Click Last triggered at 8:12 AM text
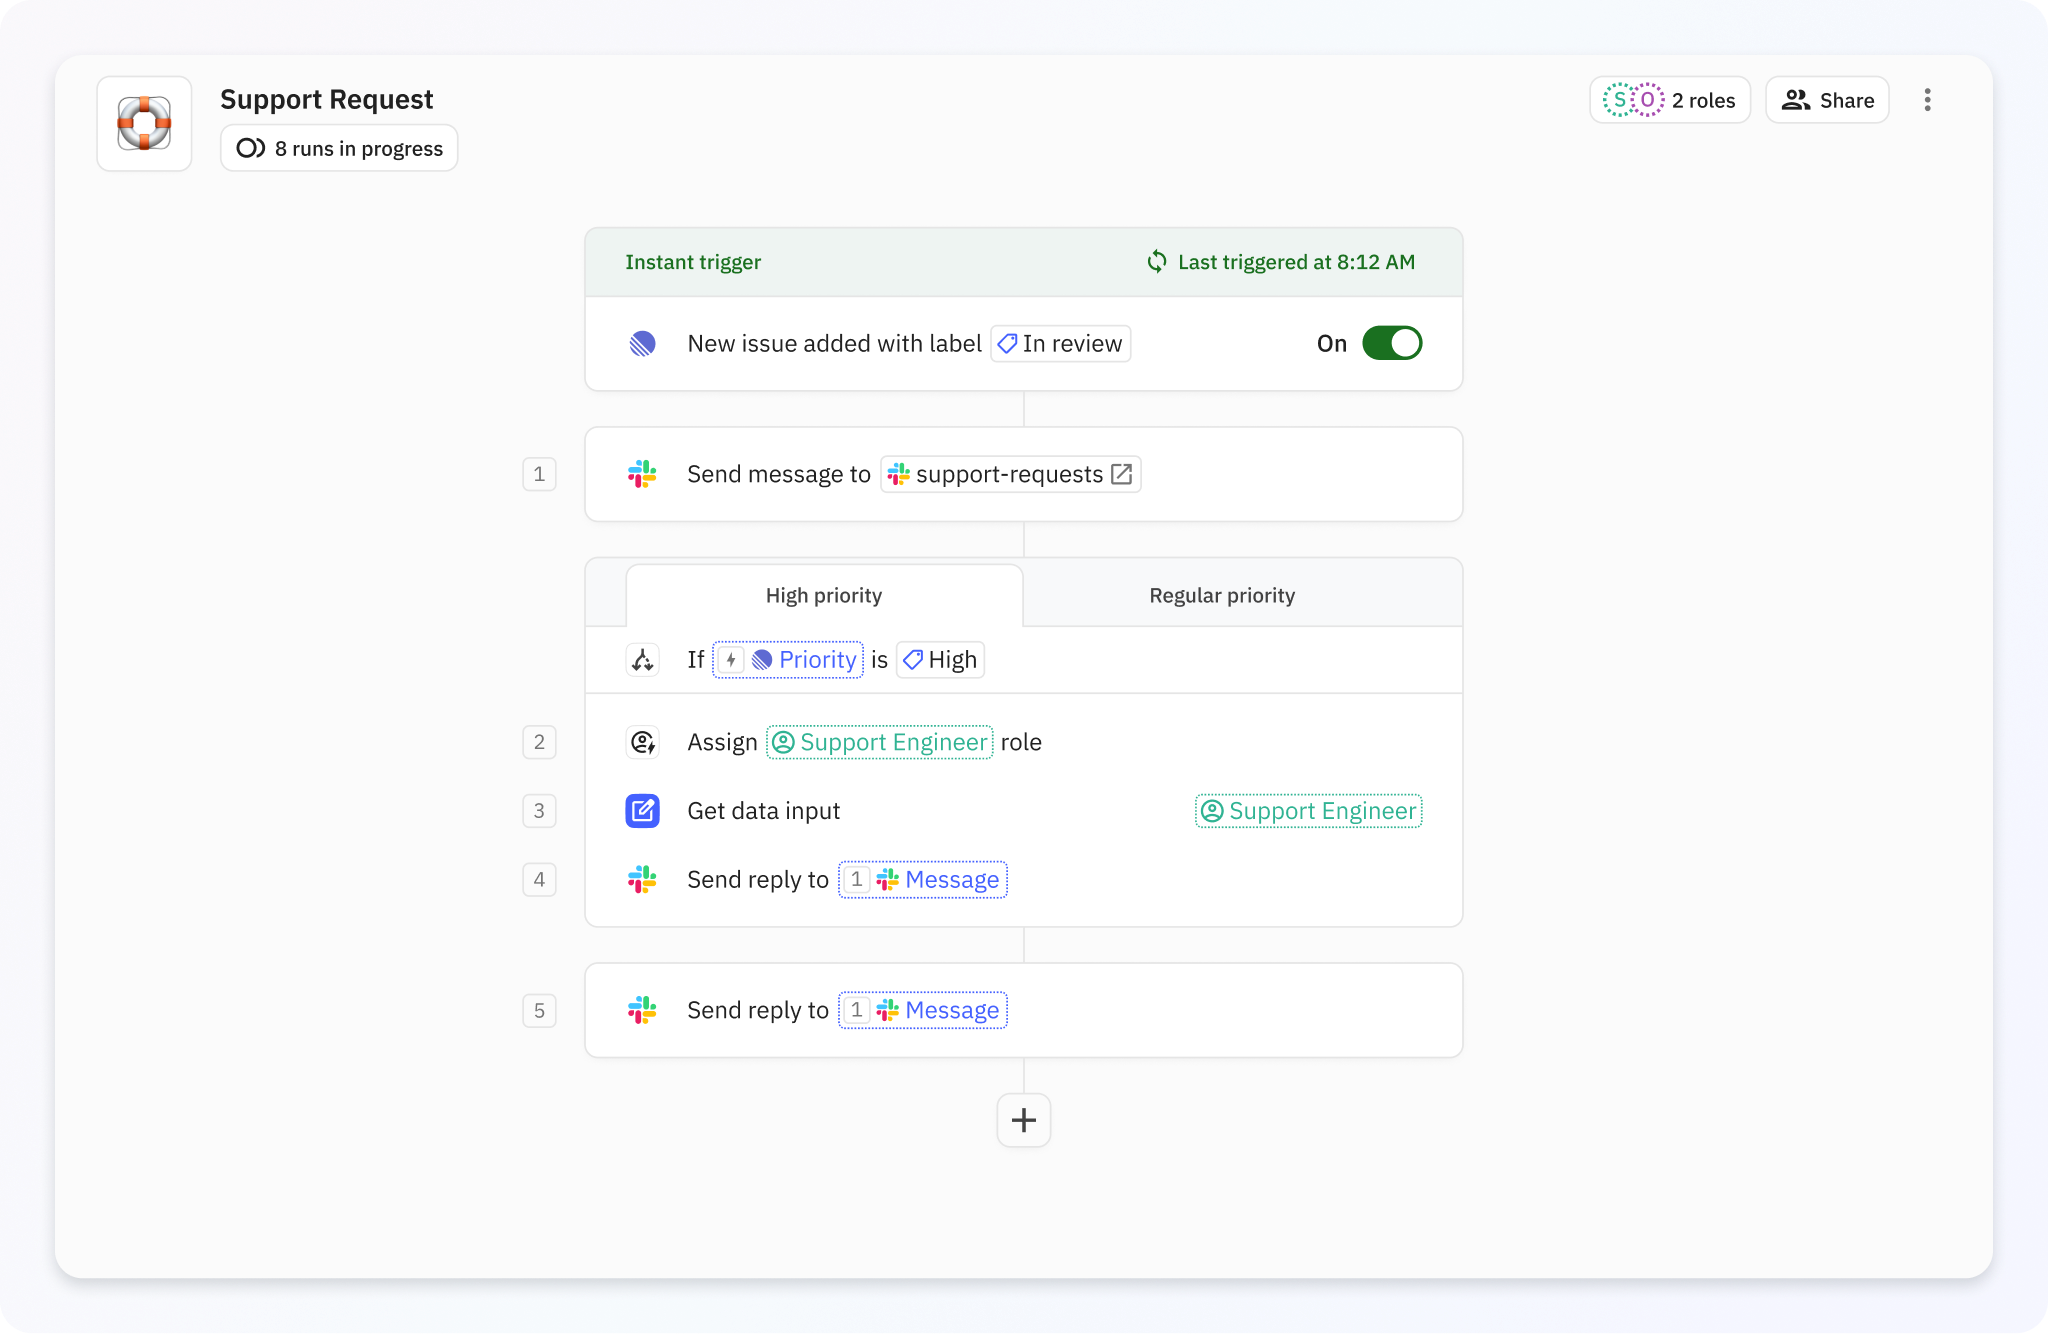This screenshot has height=1334, width=2048. click(1296, 262)
